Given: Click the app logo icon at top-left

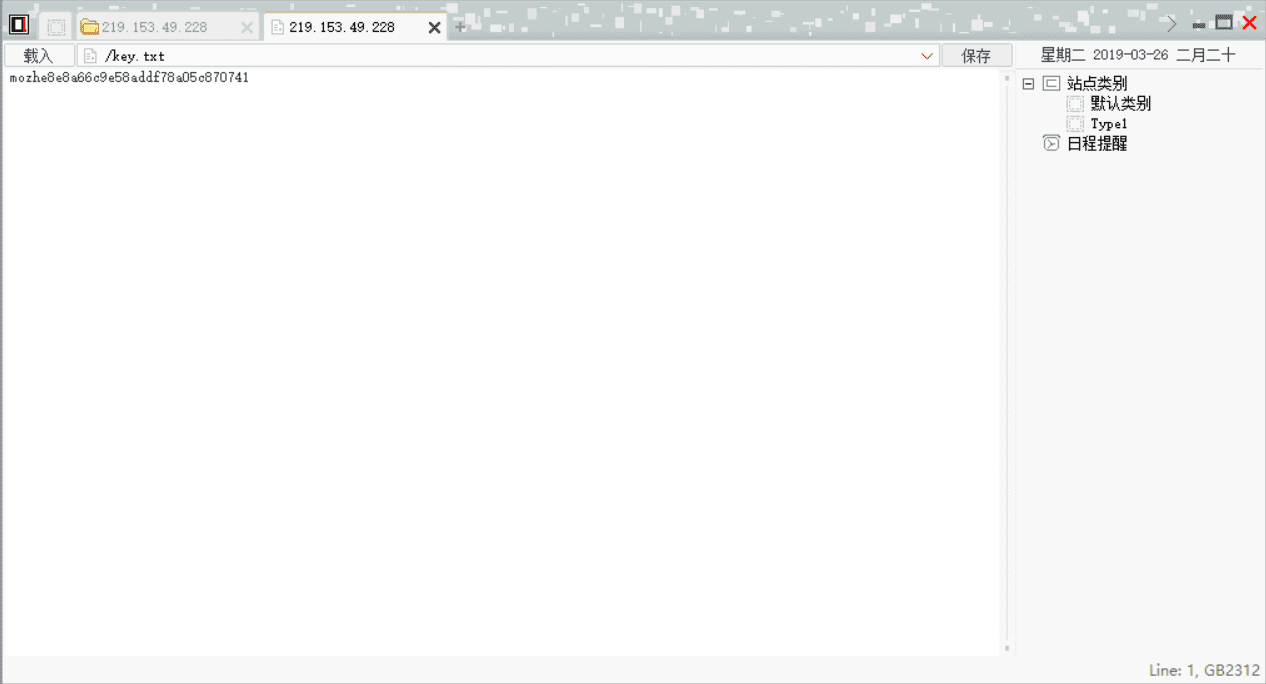Looking at the screenshot, I should pos(19,25).
